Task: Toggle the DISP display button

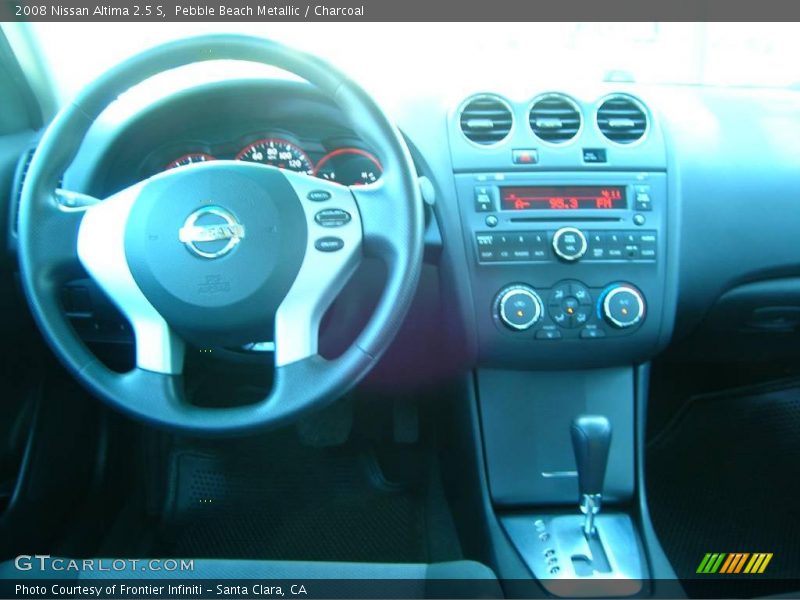Action: coord(488,252)
